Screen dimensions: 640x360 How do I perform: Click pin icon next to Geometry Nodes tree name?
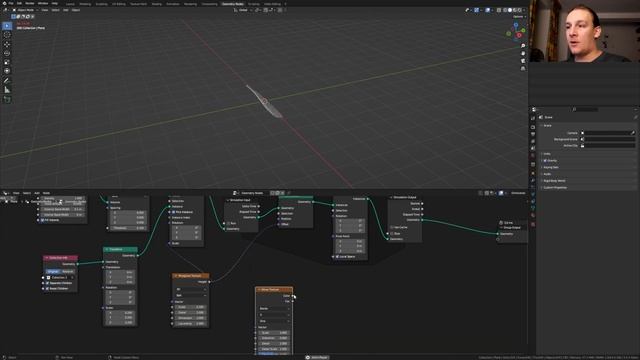pos(289,193)
